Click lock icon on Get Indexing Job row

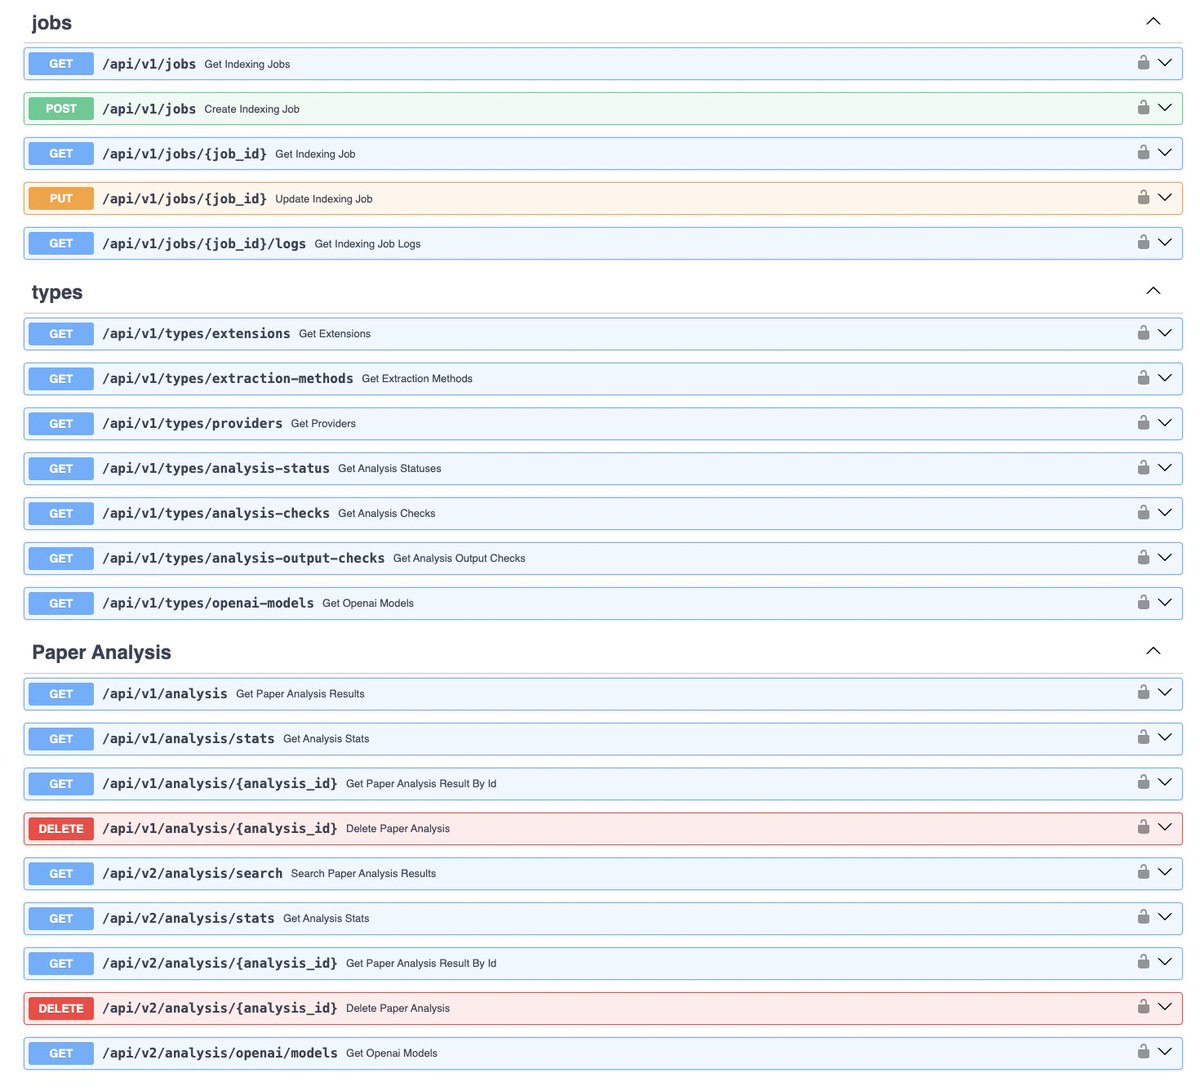tap(1143, 152)
